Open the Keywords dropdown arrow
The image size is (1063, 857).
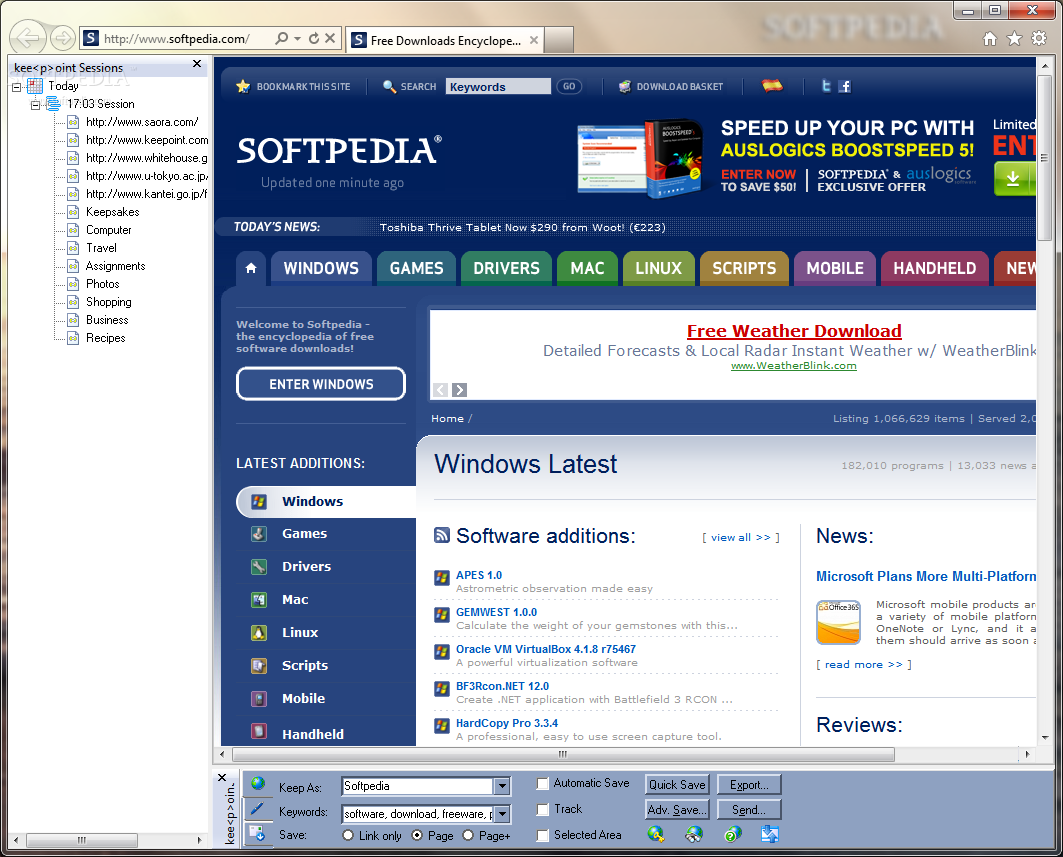pyautogui.click(x=502, y=814)
